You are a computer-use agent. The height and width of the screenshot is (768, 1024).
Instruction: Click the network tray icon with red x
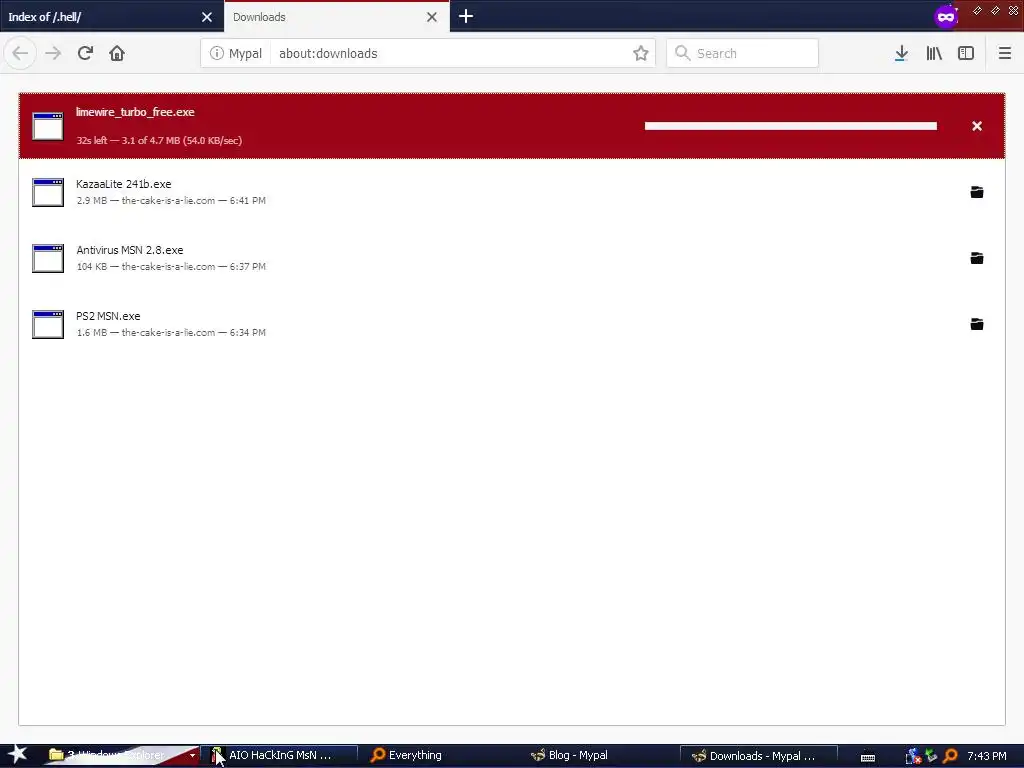coord(913,756)
